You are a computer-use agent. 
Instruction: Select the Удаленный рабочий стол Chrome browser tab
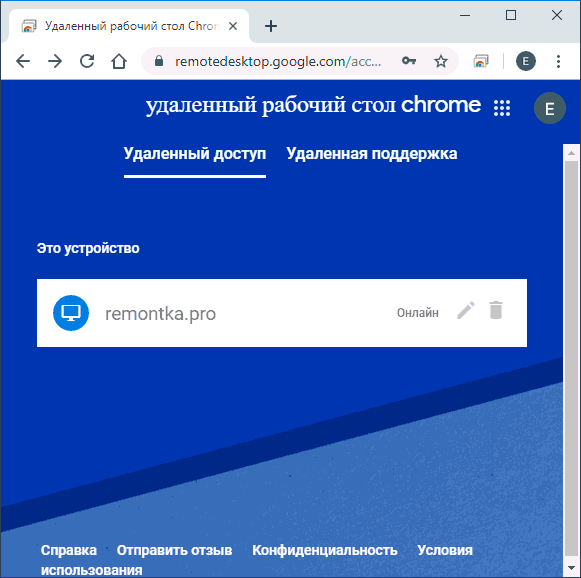[129, 26]
